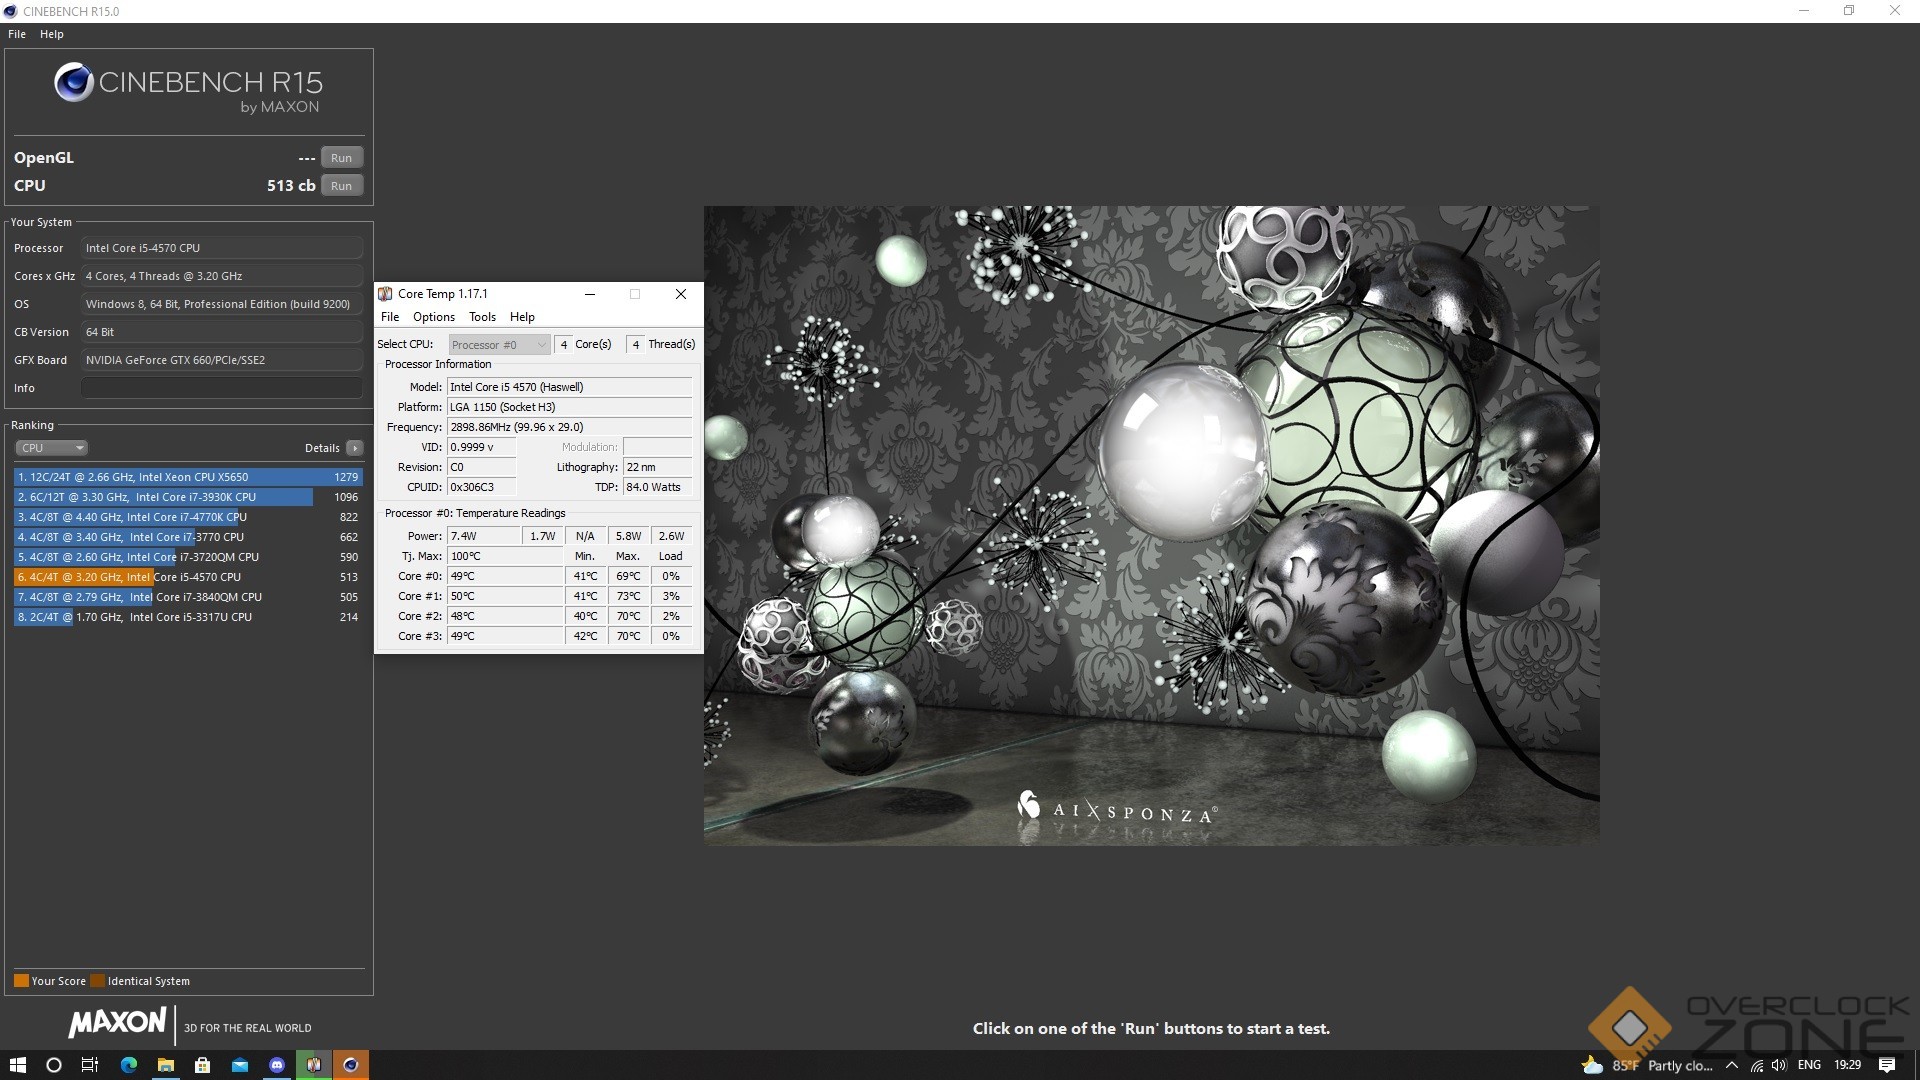
Task: Run the OpenGL benchmark test
Action: 341,158
